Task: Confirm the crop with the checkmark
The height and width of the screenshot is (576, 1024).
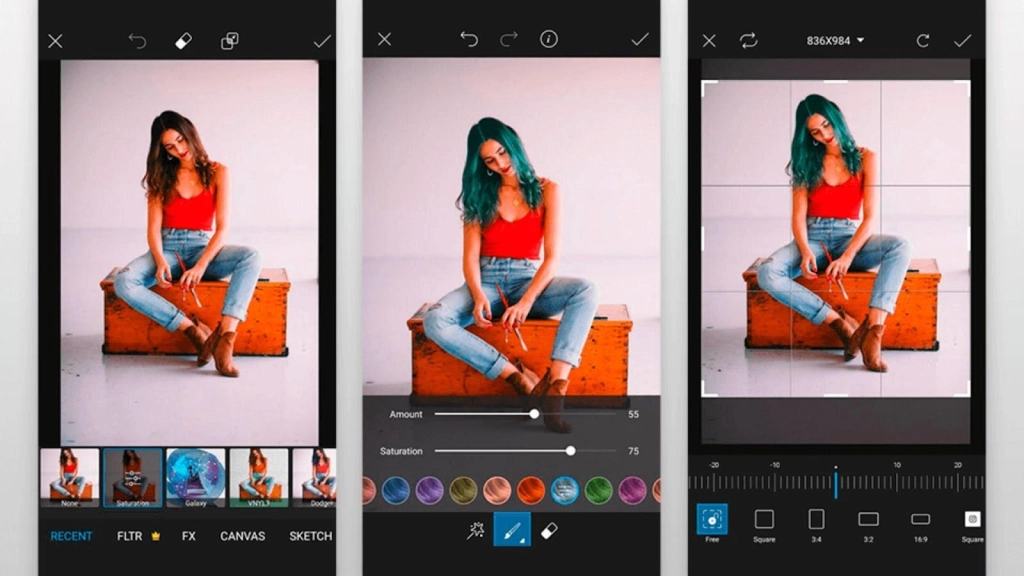Action: pos(963,41)
